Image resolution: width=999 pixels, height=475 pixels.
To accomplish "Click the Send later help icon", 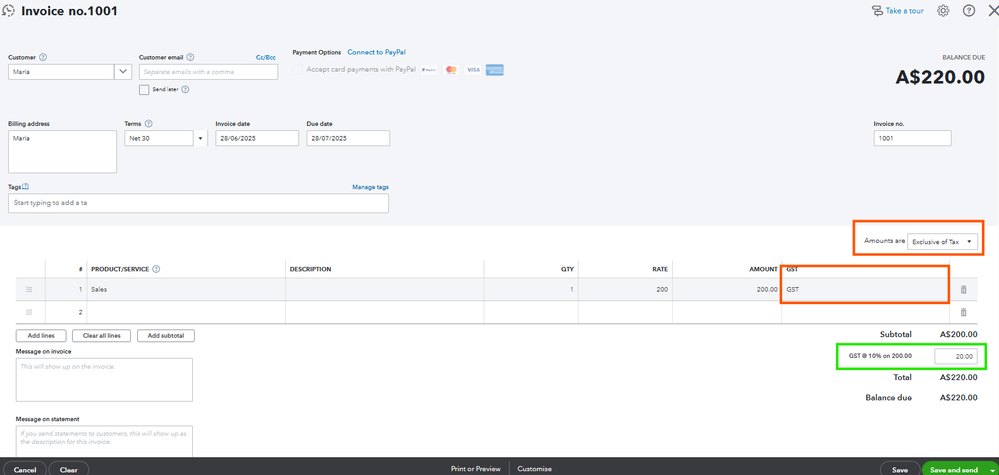I will click(x=185, y=90).
